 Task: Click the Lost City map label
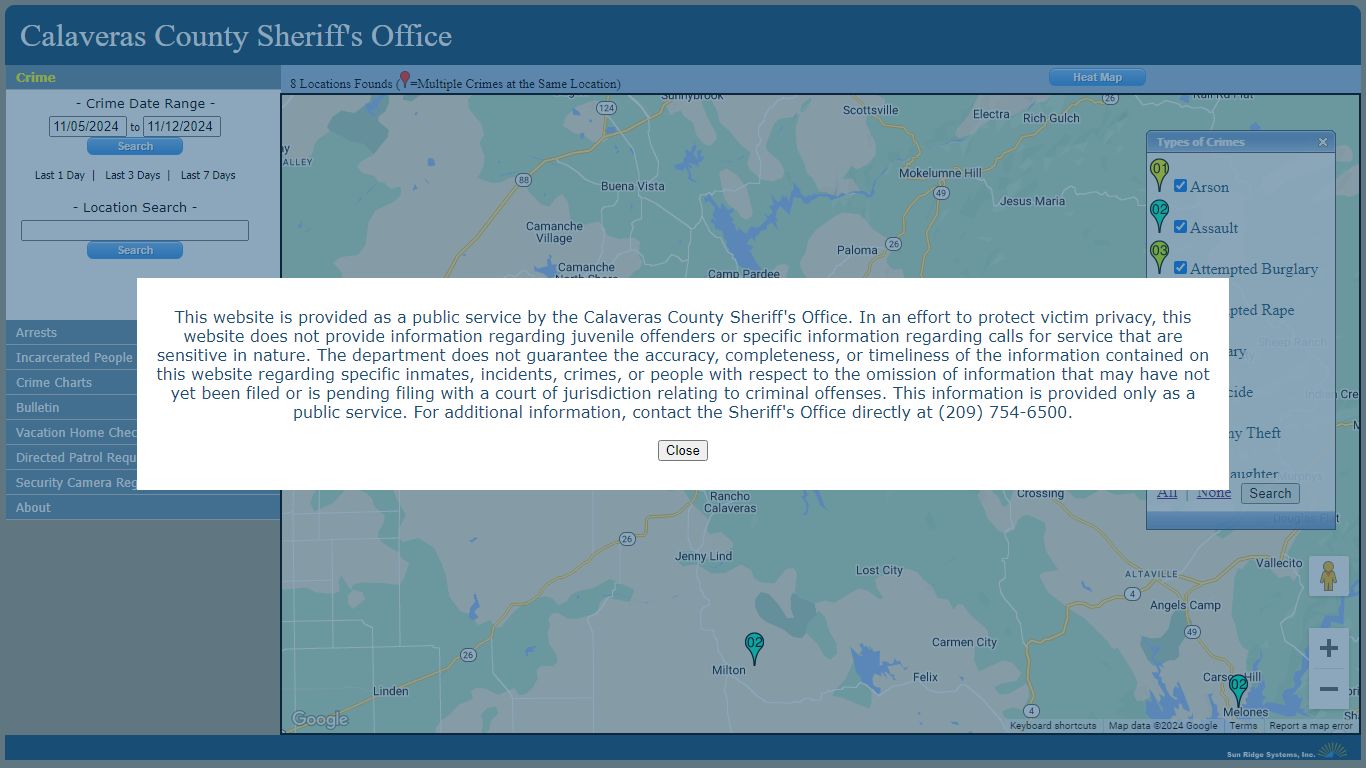pos(879,570)
